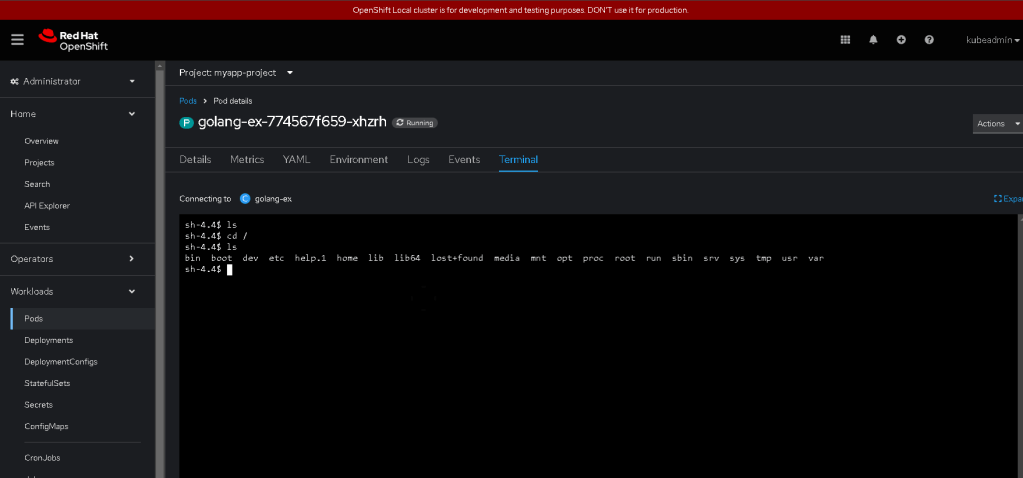Image resolution: width=1023 pixels, height=478 pixels.
Task: Select the Terminal tab
Action: click(x=518, y=160)
